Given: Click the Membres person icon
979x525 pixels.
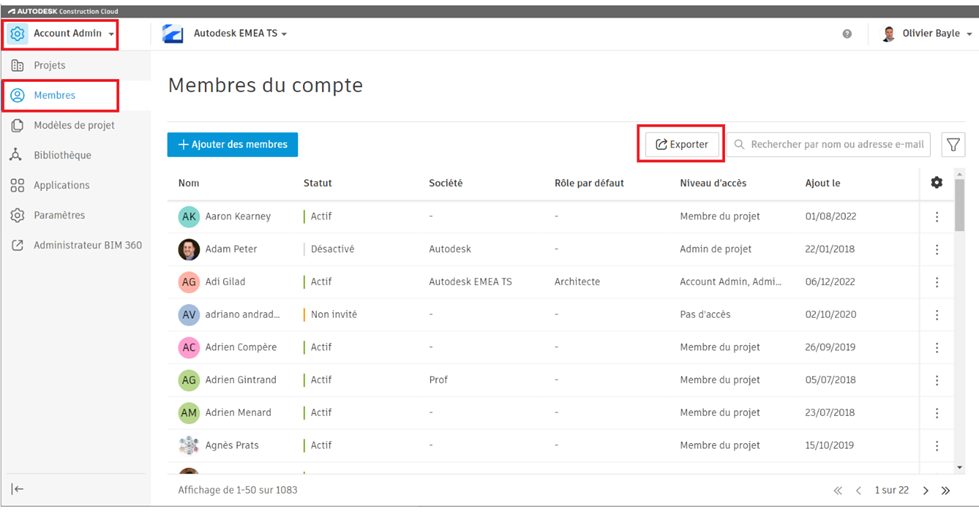Looking at the screenshot, I should [x=17, y=95].
